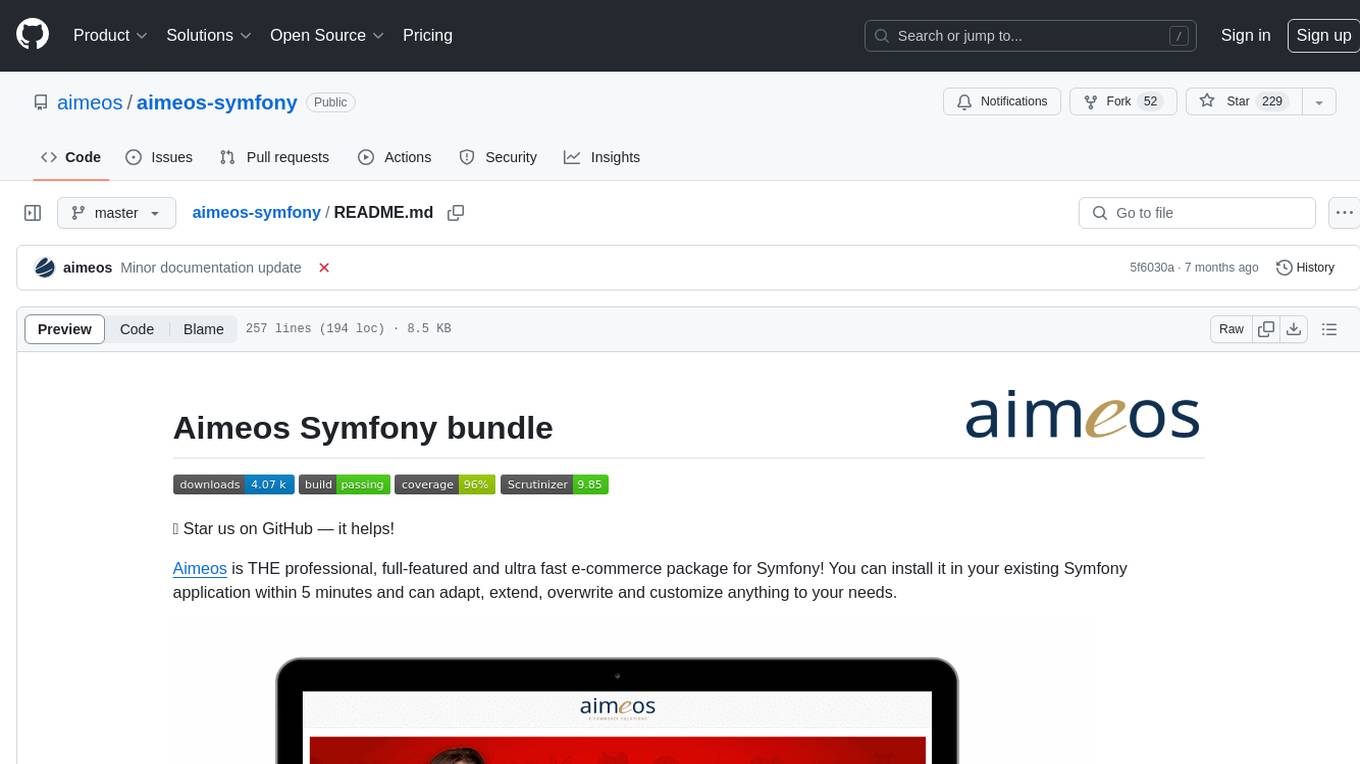1360x764 pixels.
Task: Click the Notifications bell button
Action: click(x=1002, y=101)
